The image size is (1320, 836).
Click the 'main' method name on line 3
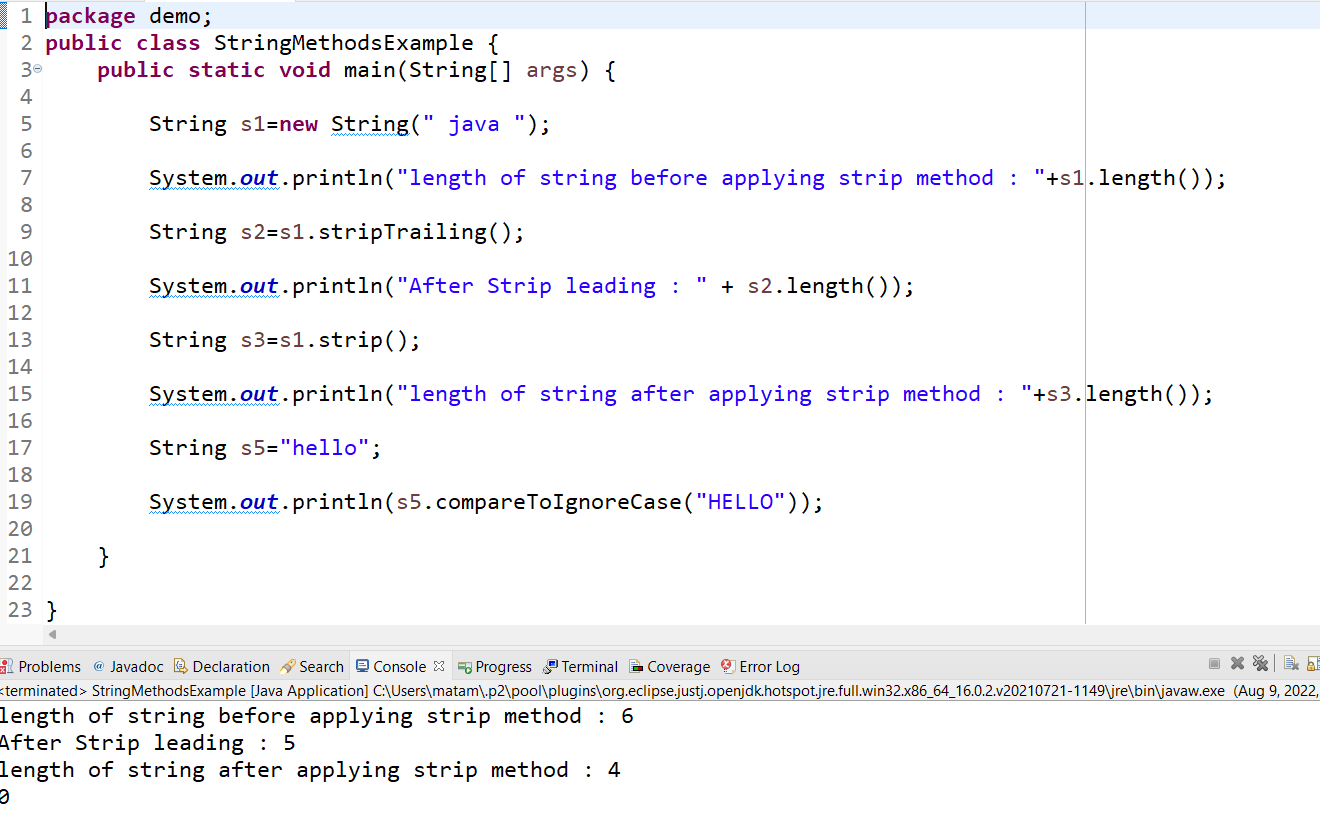369,70
